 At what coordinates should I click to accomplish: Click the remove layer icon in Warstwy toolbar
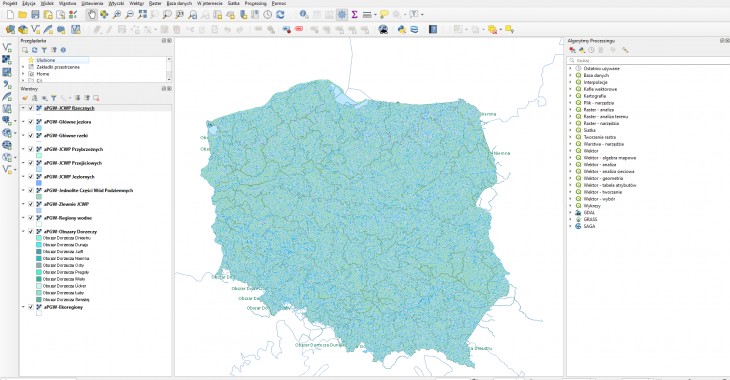[x=96, y=98]
